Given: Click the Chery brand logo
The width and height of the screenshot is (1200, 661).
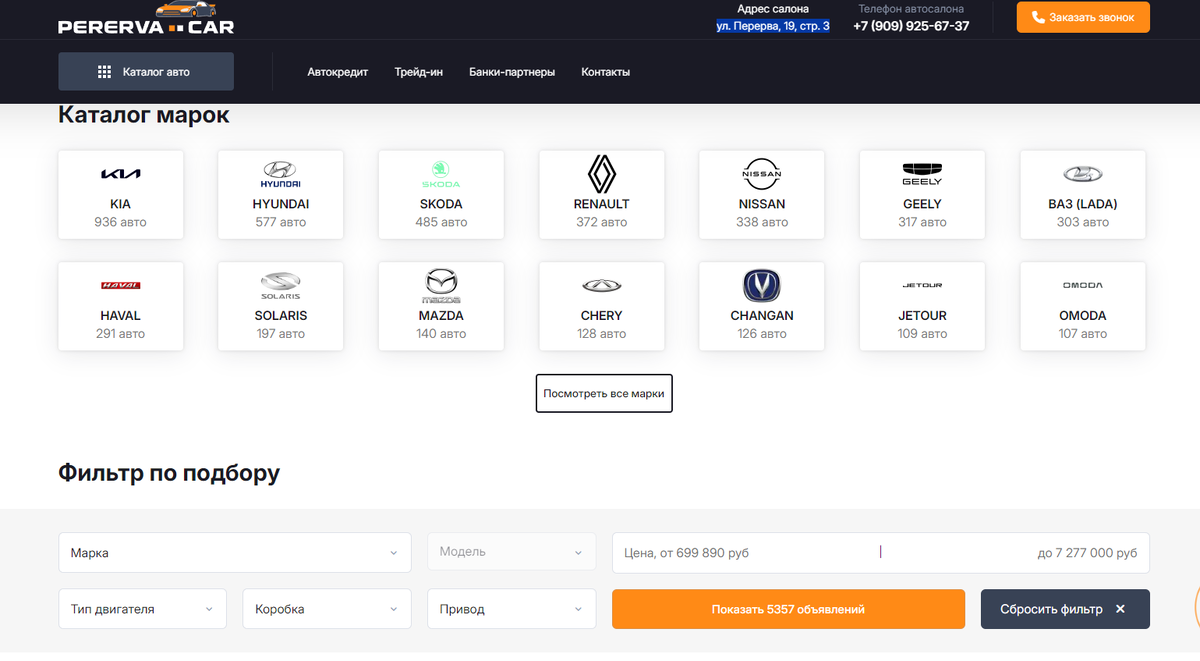Looking at the screenshot, I should pos(601,286).
